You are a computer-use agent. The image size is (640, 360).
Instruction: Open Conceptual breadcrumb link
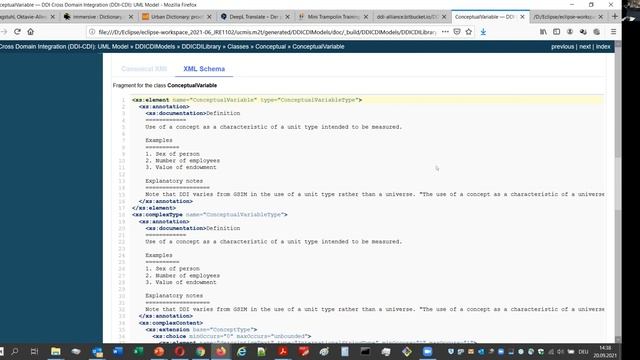(x=271, y=47)
